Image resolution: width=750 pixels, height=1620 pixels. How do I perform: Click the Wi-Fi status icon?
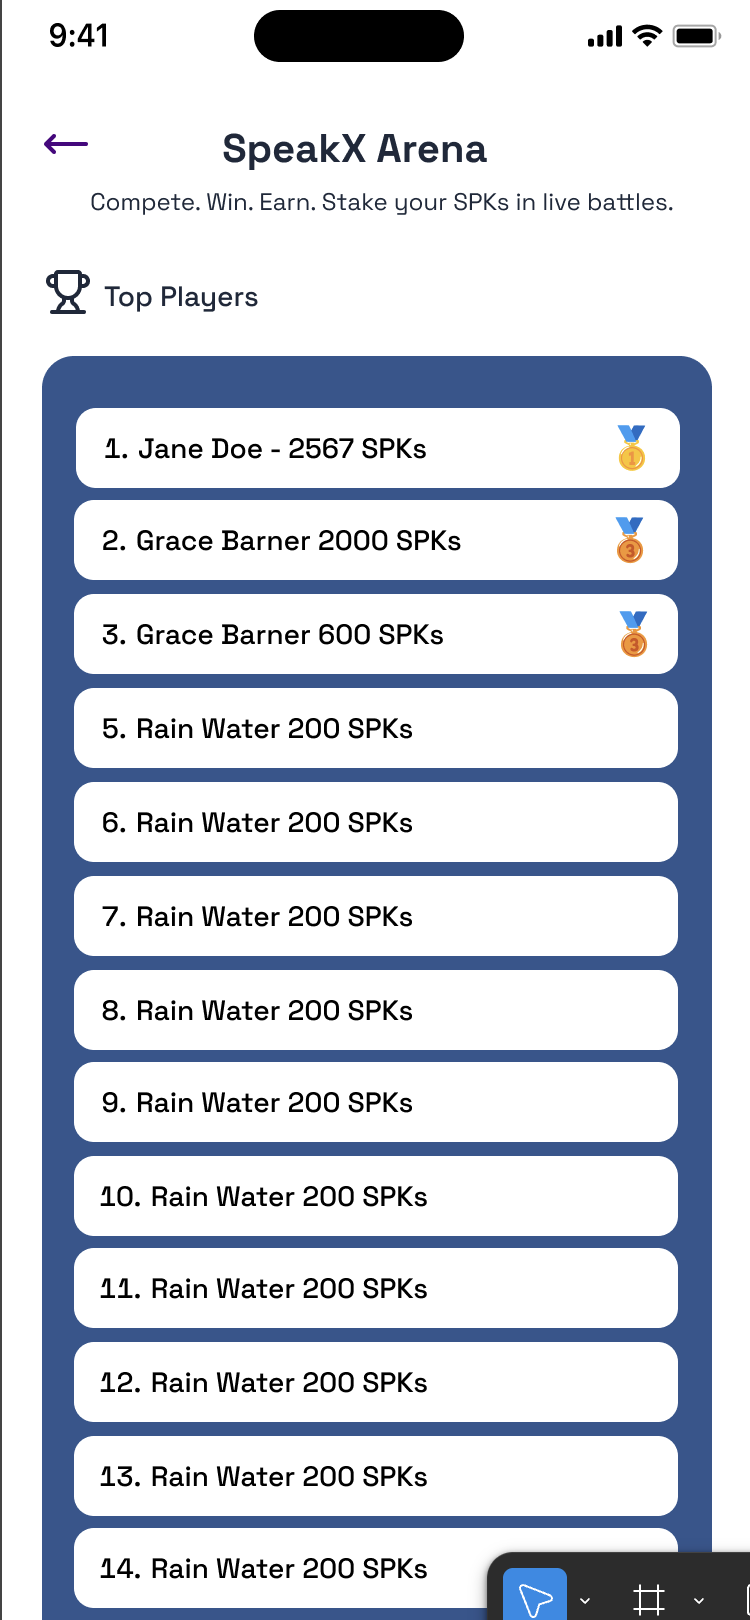tap(648, 37)
